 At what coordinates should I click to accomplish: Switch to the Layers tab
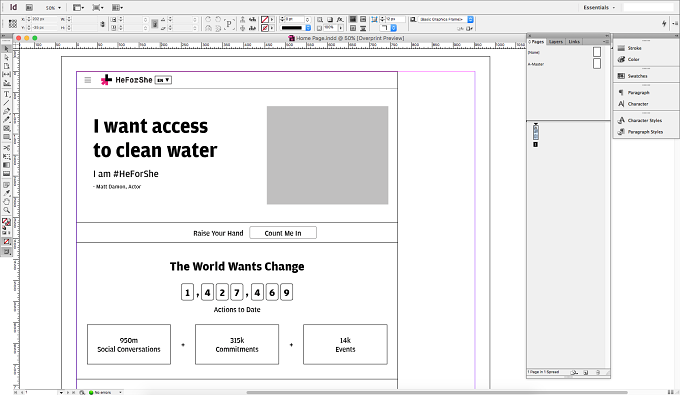point(556,42)
